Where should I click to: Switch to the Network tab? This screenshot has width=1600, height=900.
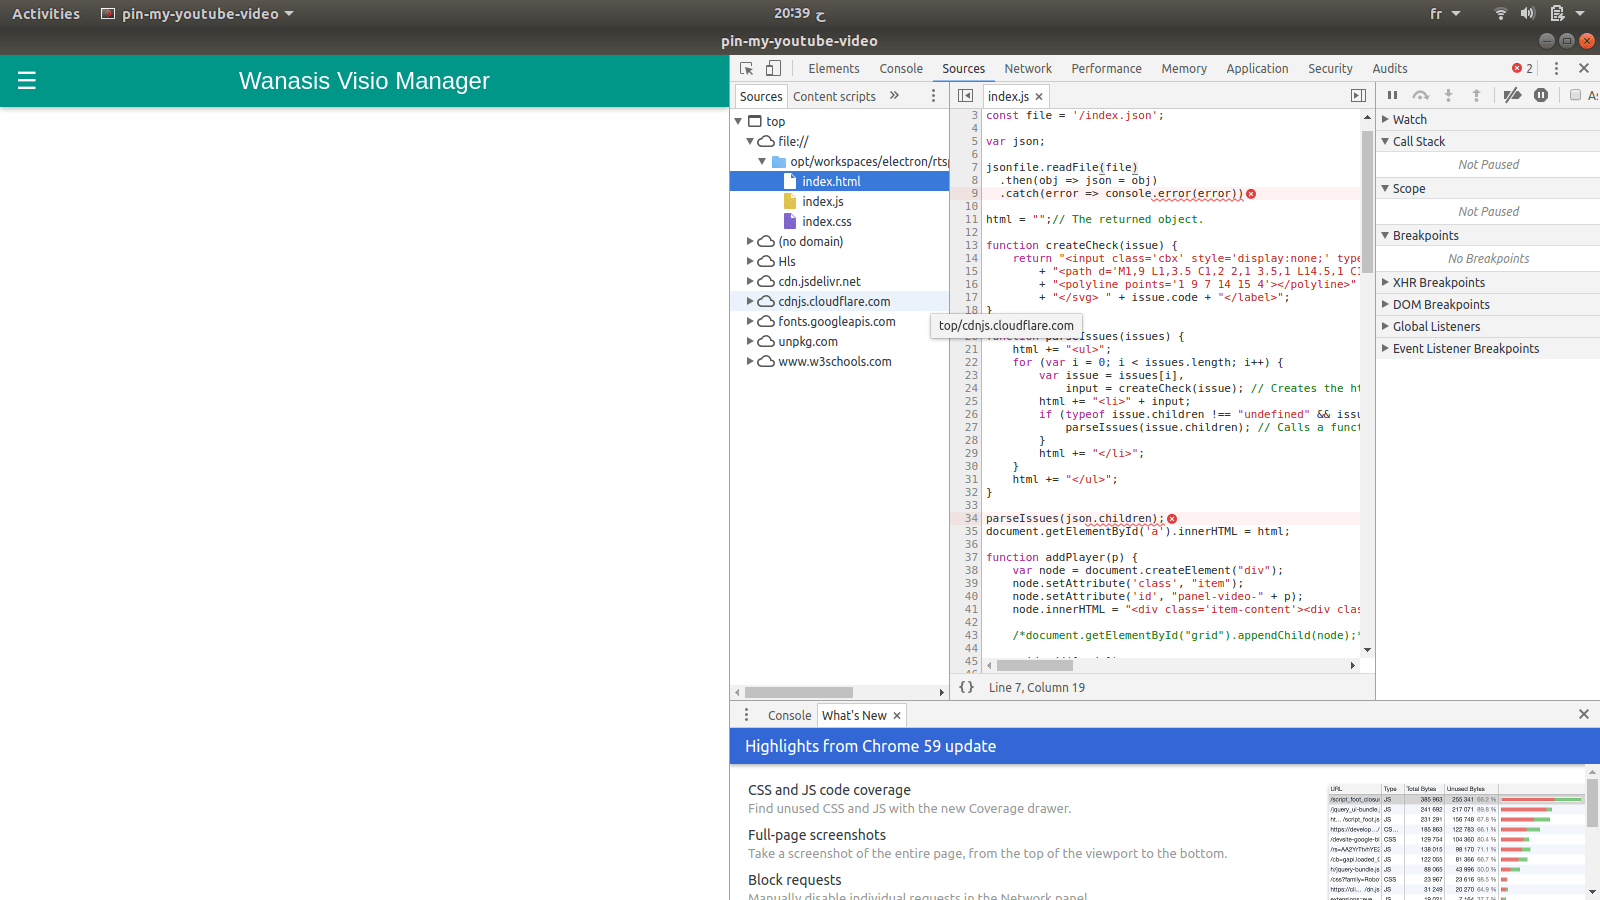1028,68
